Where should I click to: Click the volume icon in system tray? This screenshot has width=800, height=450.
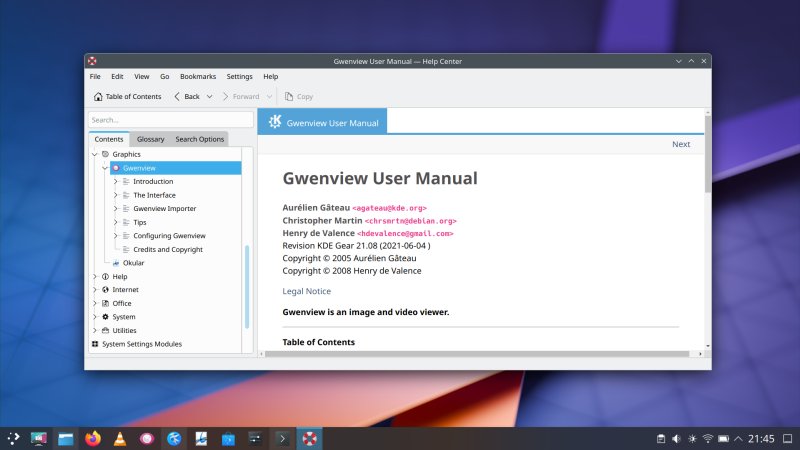(676, 438)
